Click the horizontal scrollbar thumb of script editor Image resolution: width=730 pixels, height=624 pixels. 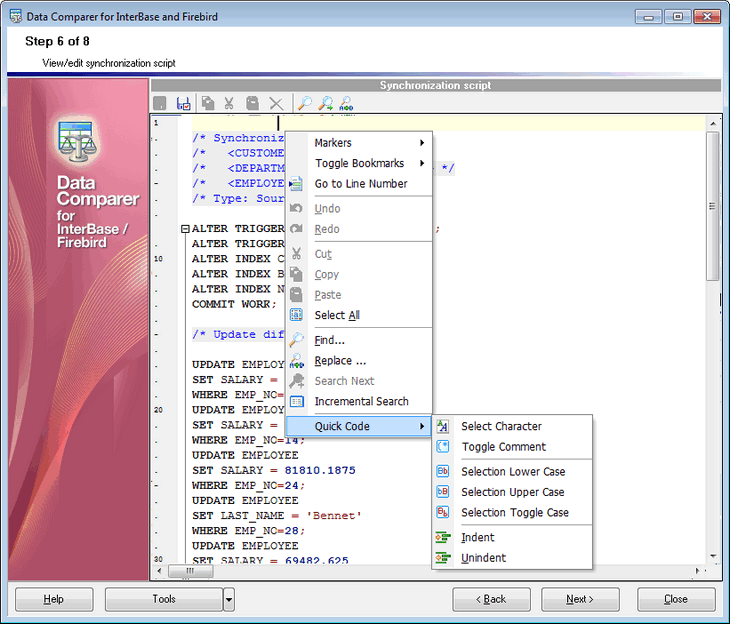[x=190, y=571]
